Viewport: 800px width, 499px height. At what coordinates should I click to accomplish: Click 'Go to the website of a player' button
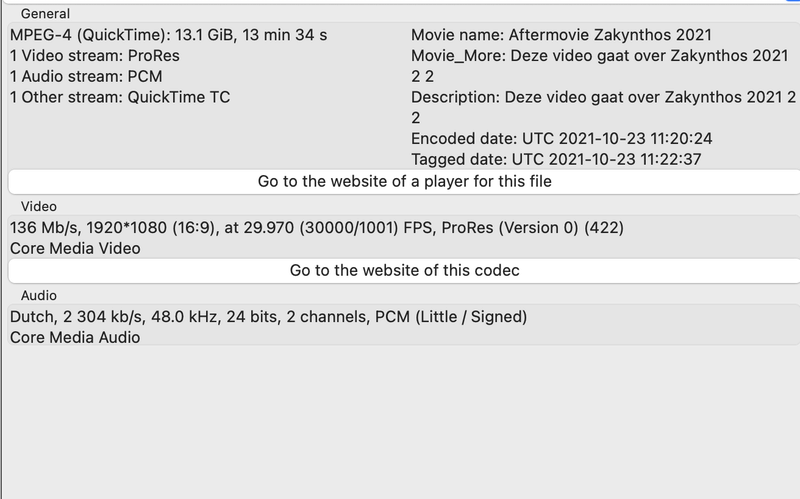click(404, 182)
